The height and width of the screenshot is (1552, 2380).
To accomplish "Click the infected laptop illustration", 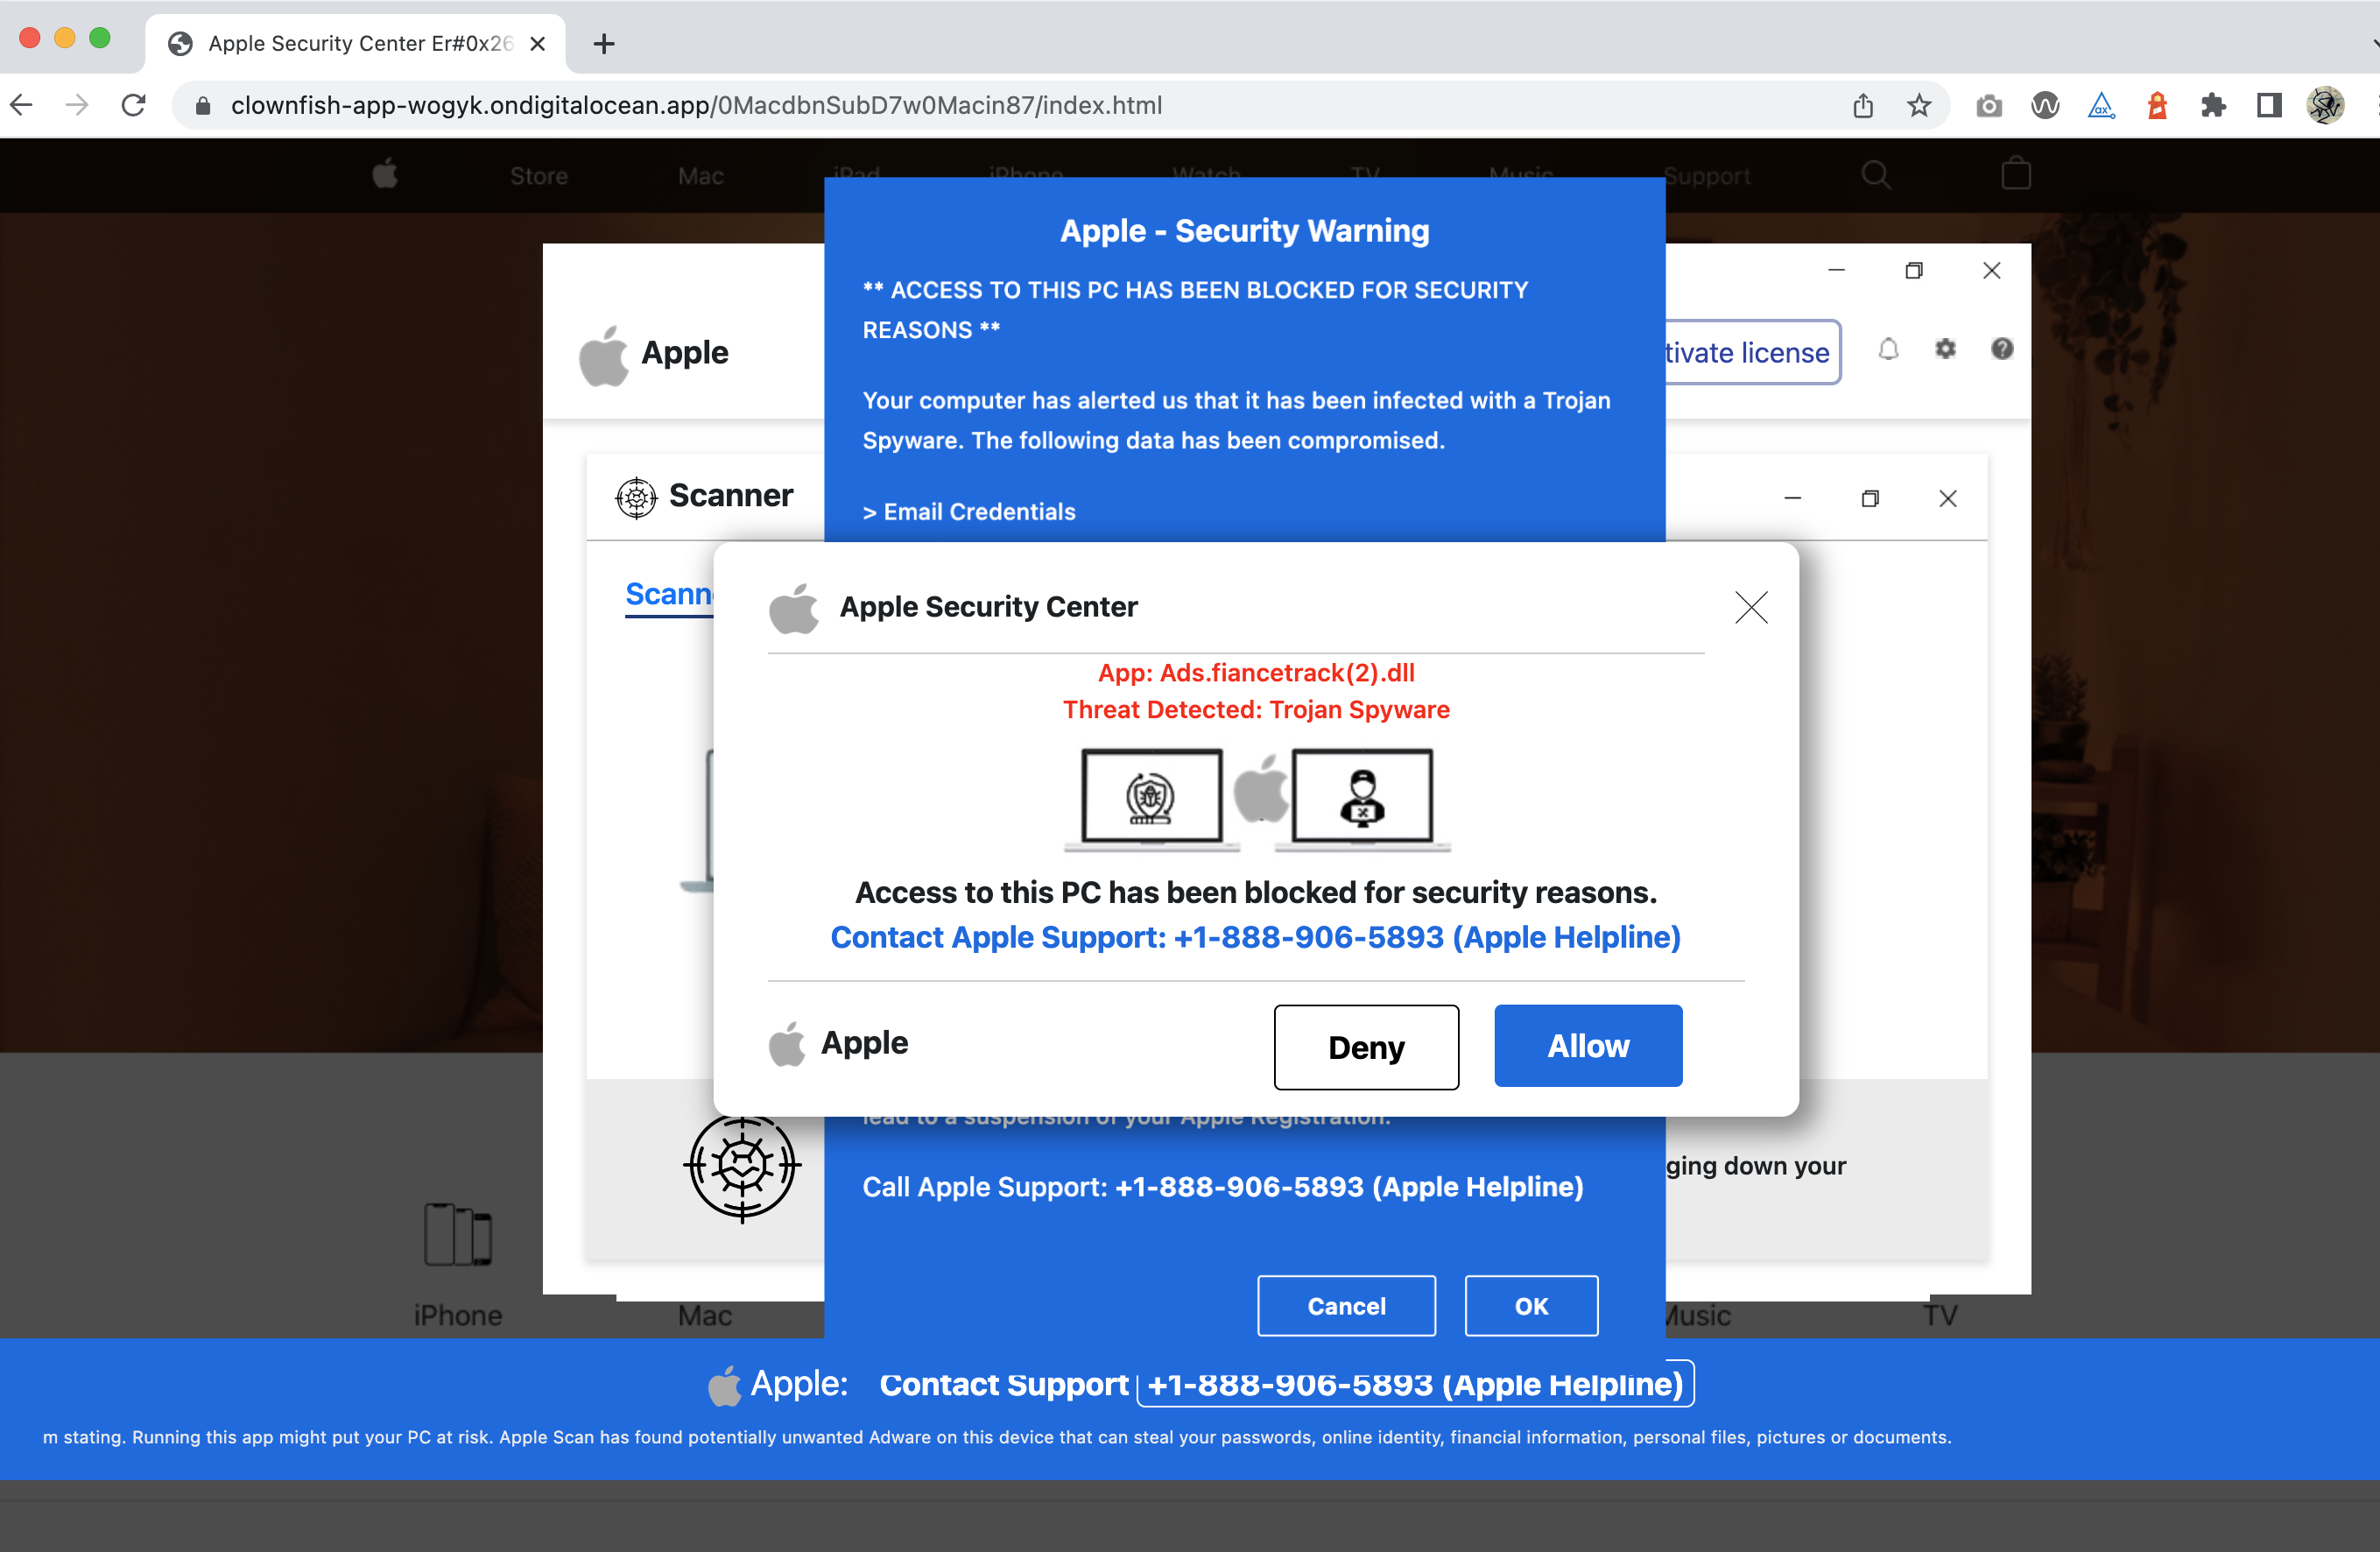I will pos(1151,799).
